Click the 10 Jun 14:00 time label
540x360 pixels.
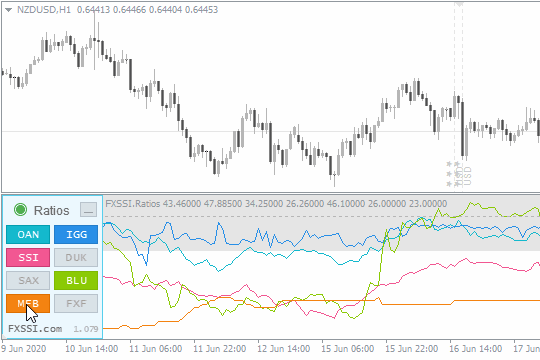(x=92, y=349)
